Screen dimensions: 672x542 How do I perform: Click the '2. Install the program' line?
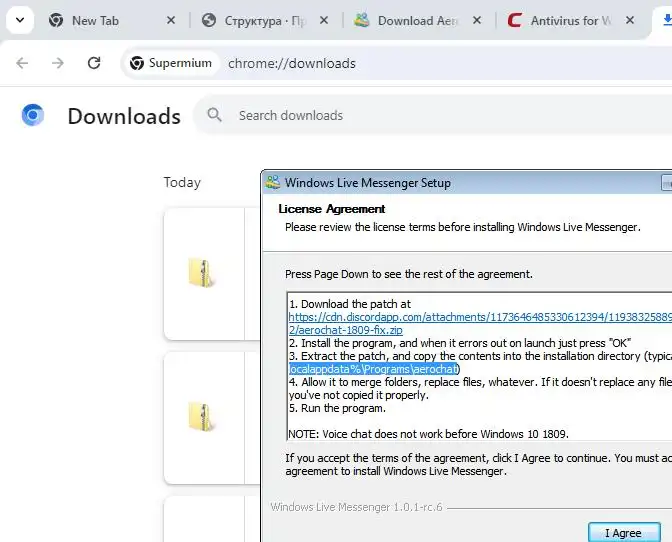click(460, 343)
